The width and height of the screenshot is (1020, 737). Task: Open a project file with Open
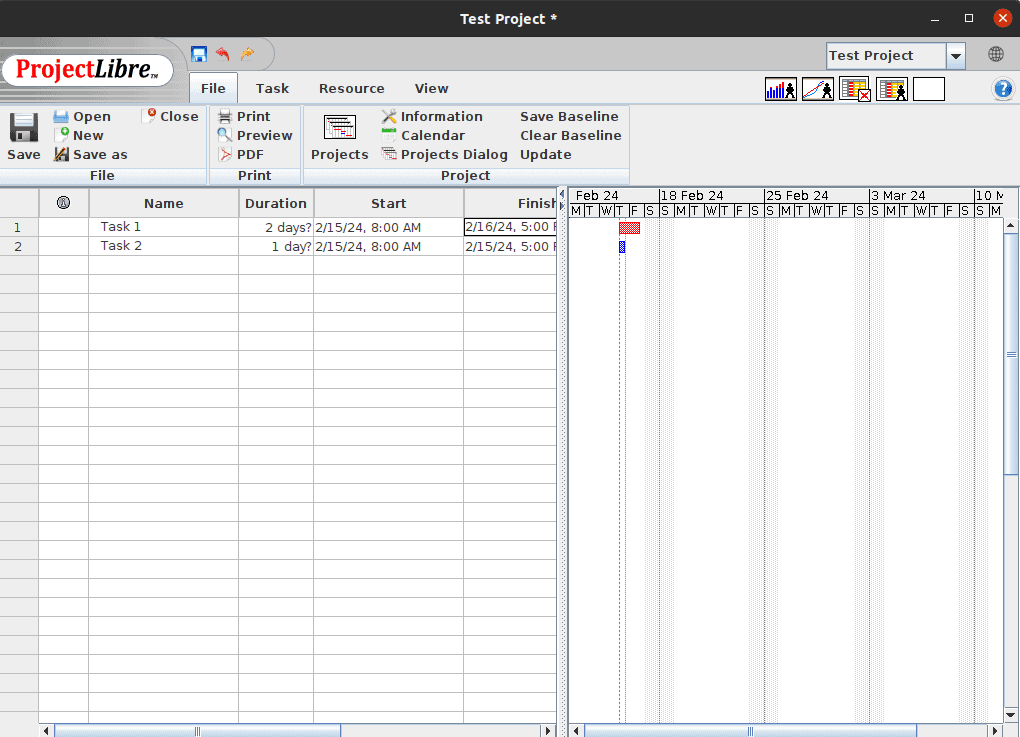83,116
